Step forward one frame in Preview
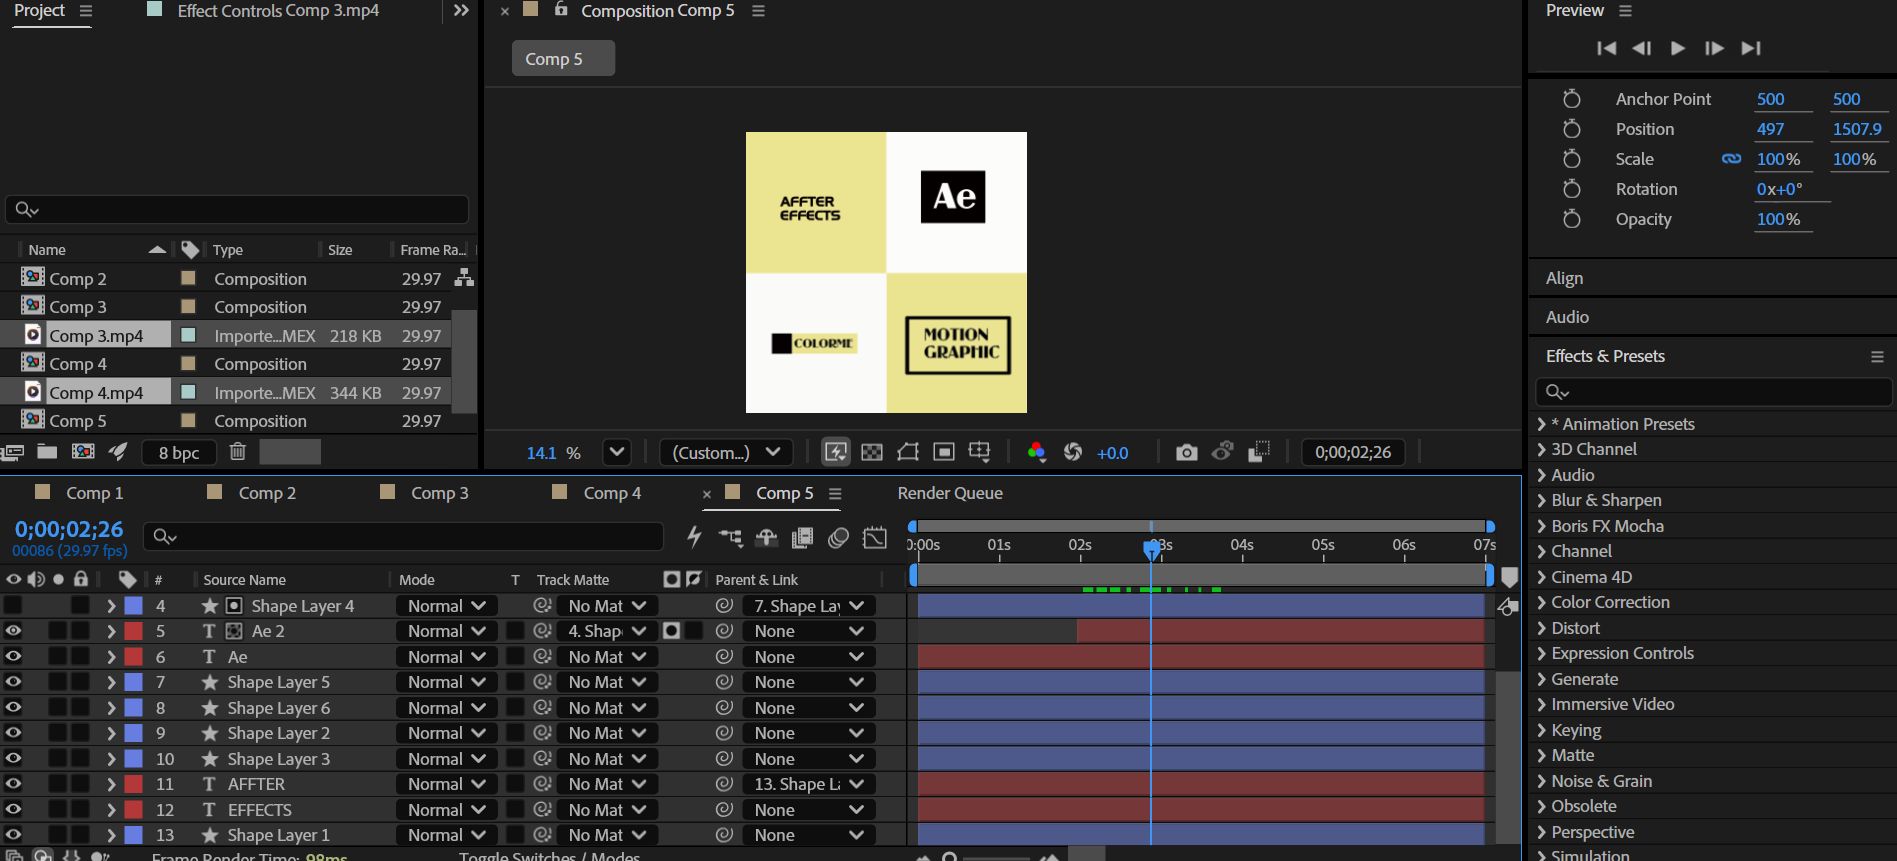This screenshot has width=1897, height=861. (x=1714, y=48)
